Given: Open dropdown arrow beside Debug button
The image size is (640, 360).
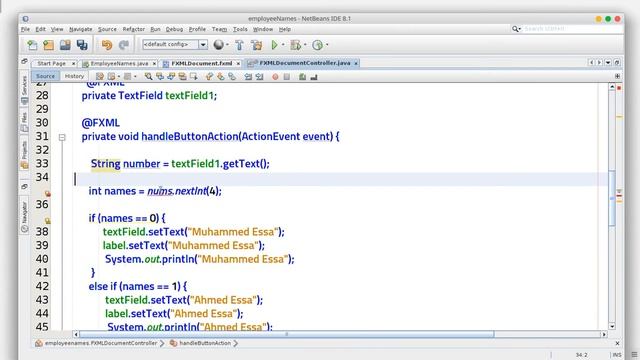Looking at the screenshot, I should [x=305, y=44].
